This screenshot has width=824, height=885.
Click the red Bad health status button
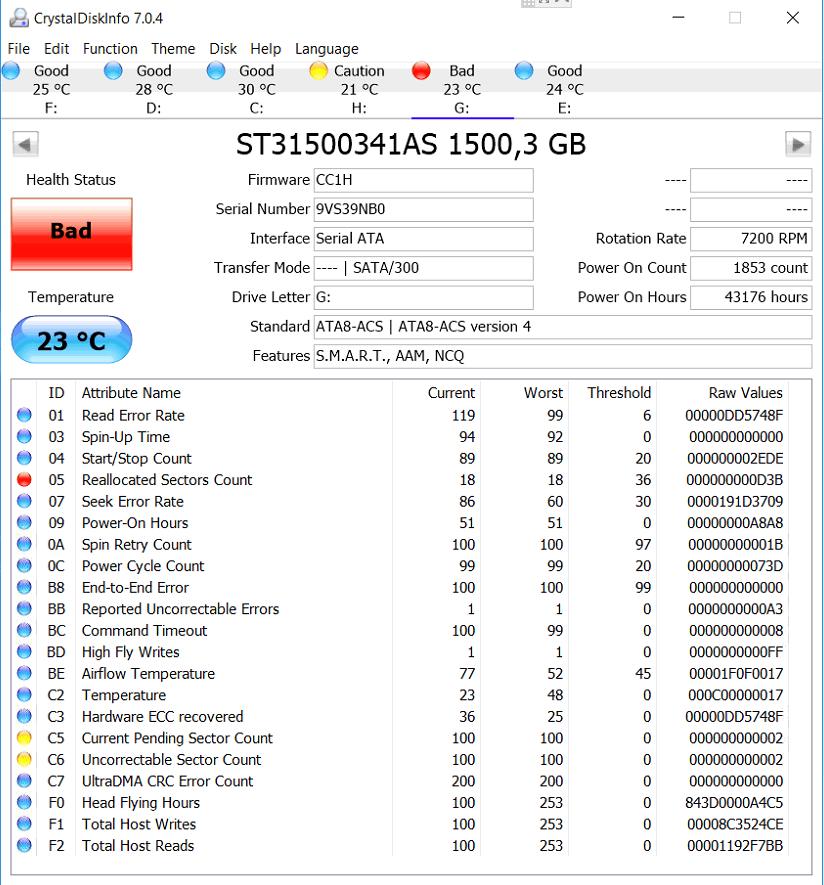[x=72, y=234]
